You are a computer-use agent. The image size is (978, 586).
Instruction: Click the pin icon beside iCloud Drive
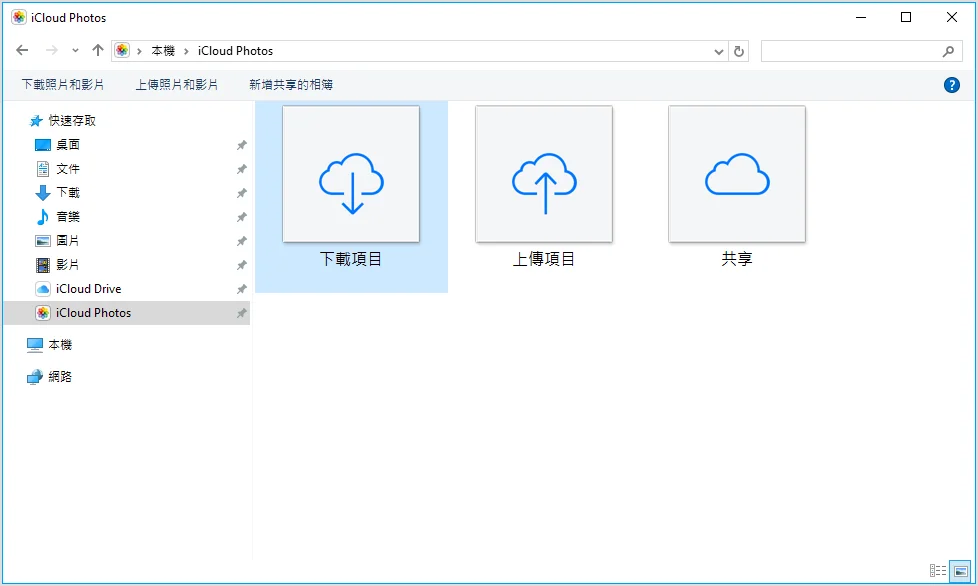pos(241,289)
